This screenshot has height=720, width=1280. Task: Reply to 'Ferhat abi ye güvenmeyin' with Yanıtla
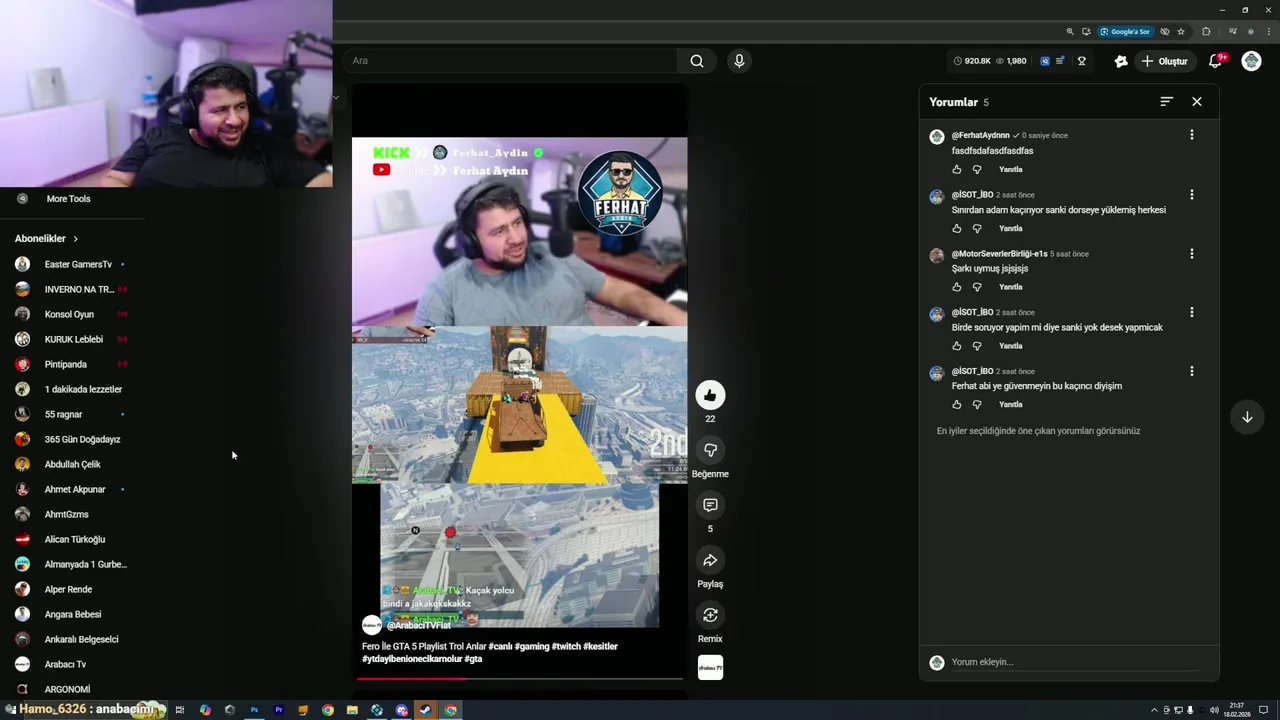(1011, 405)
